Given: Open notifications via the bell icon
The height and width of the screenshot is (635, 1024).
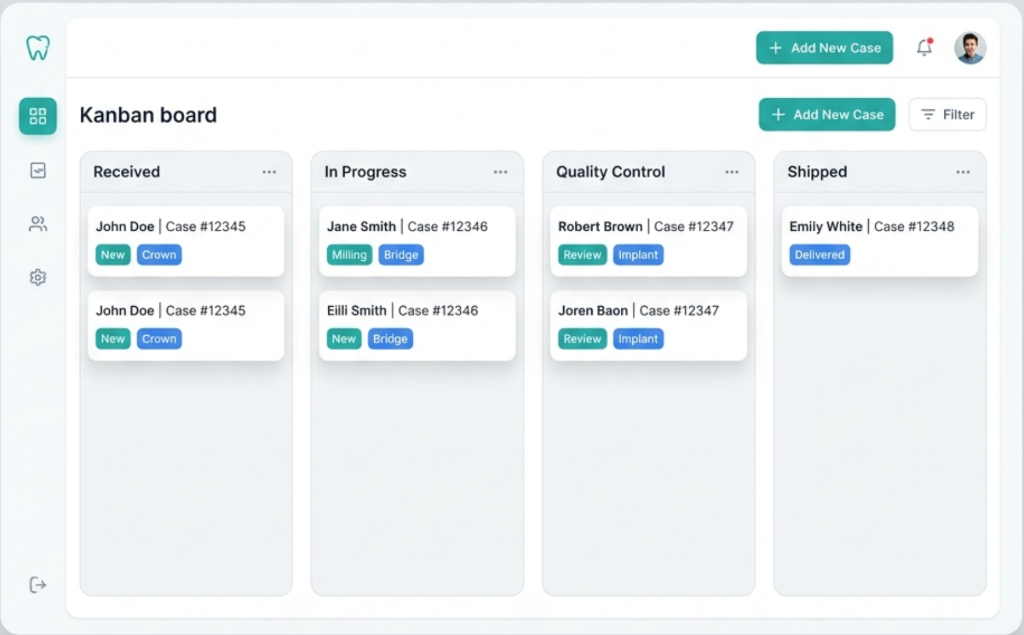Looking at the screenshot, I should click(x=923, y=47).
